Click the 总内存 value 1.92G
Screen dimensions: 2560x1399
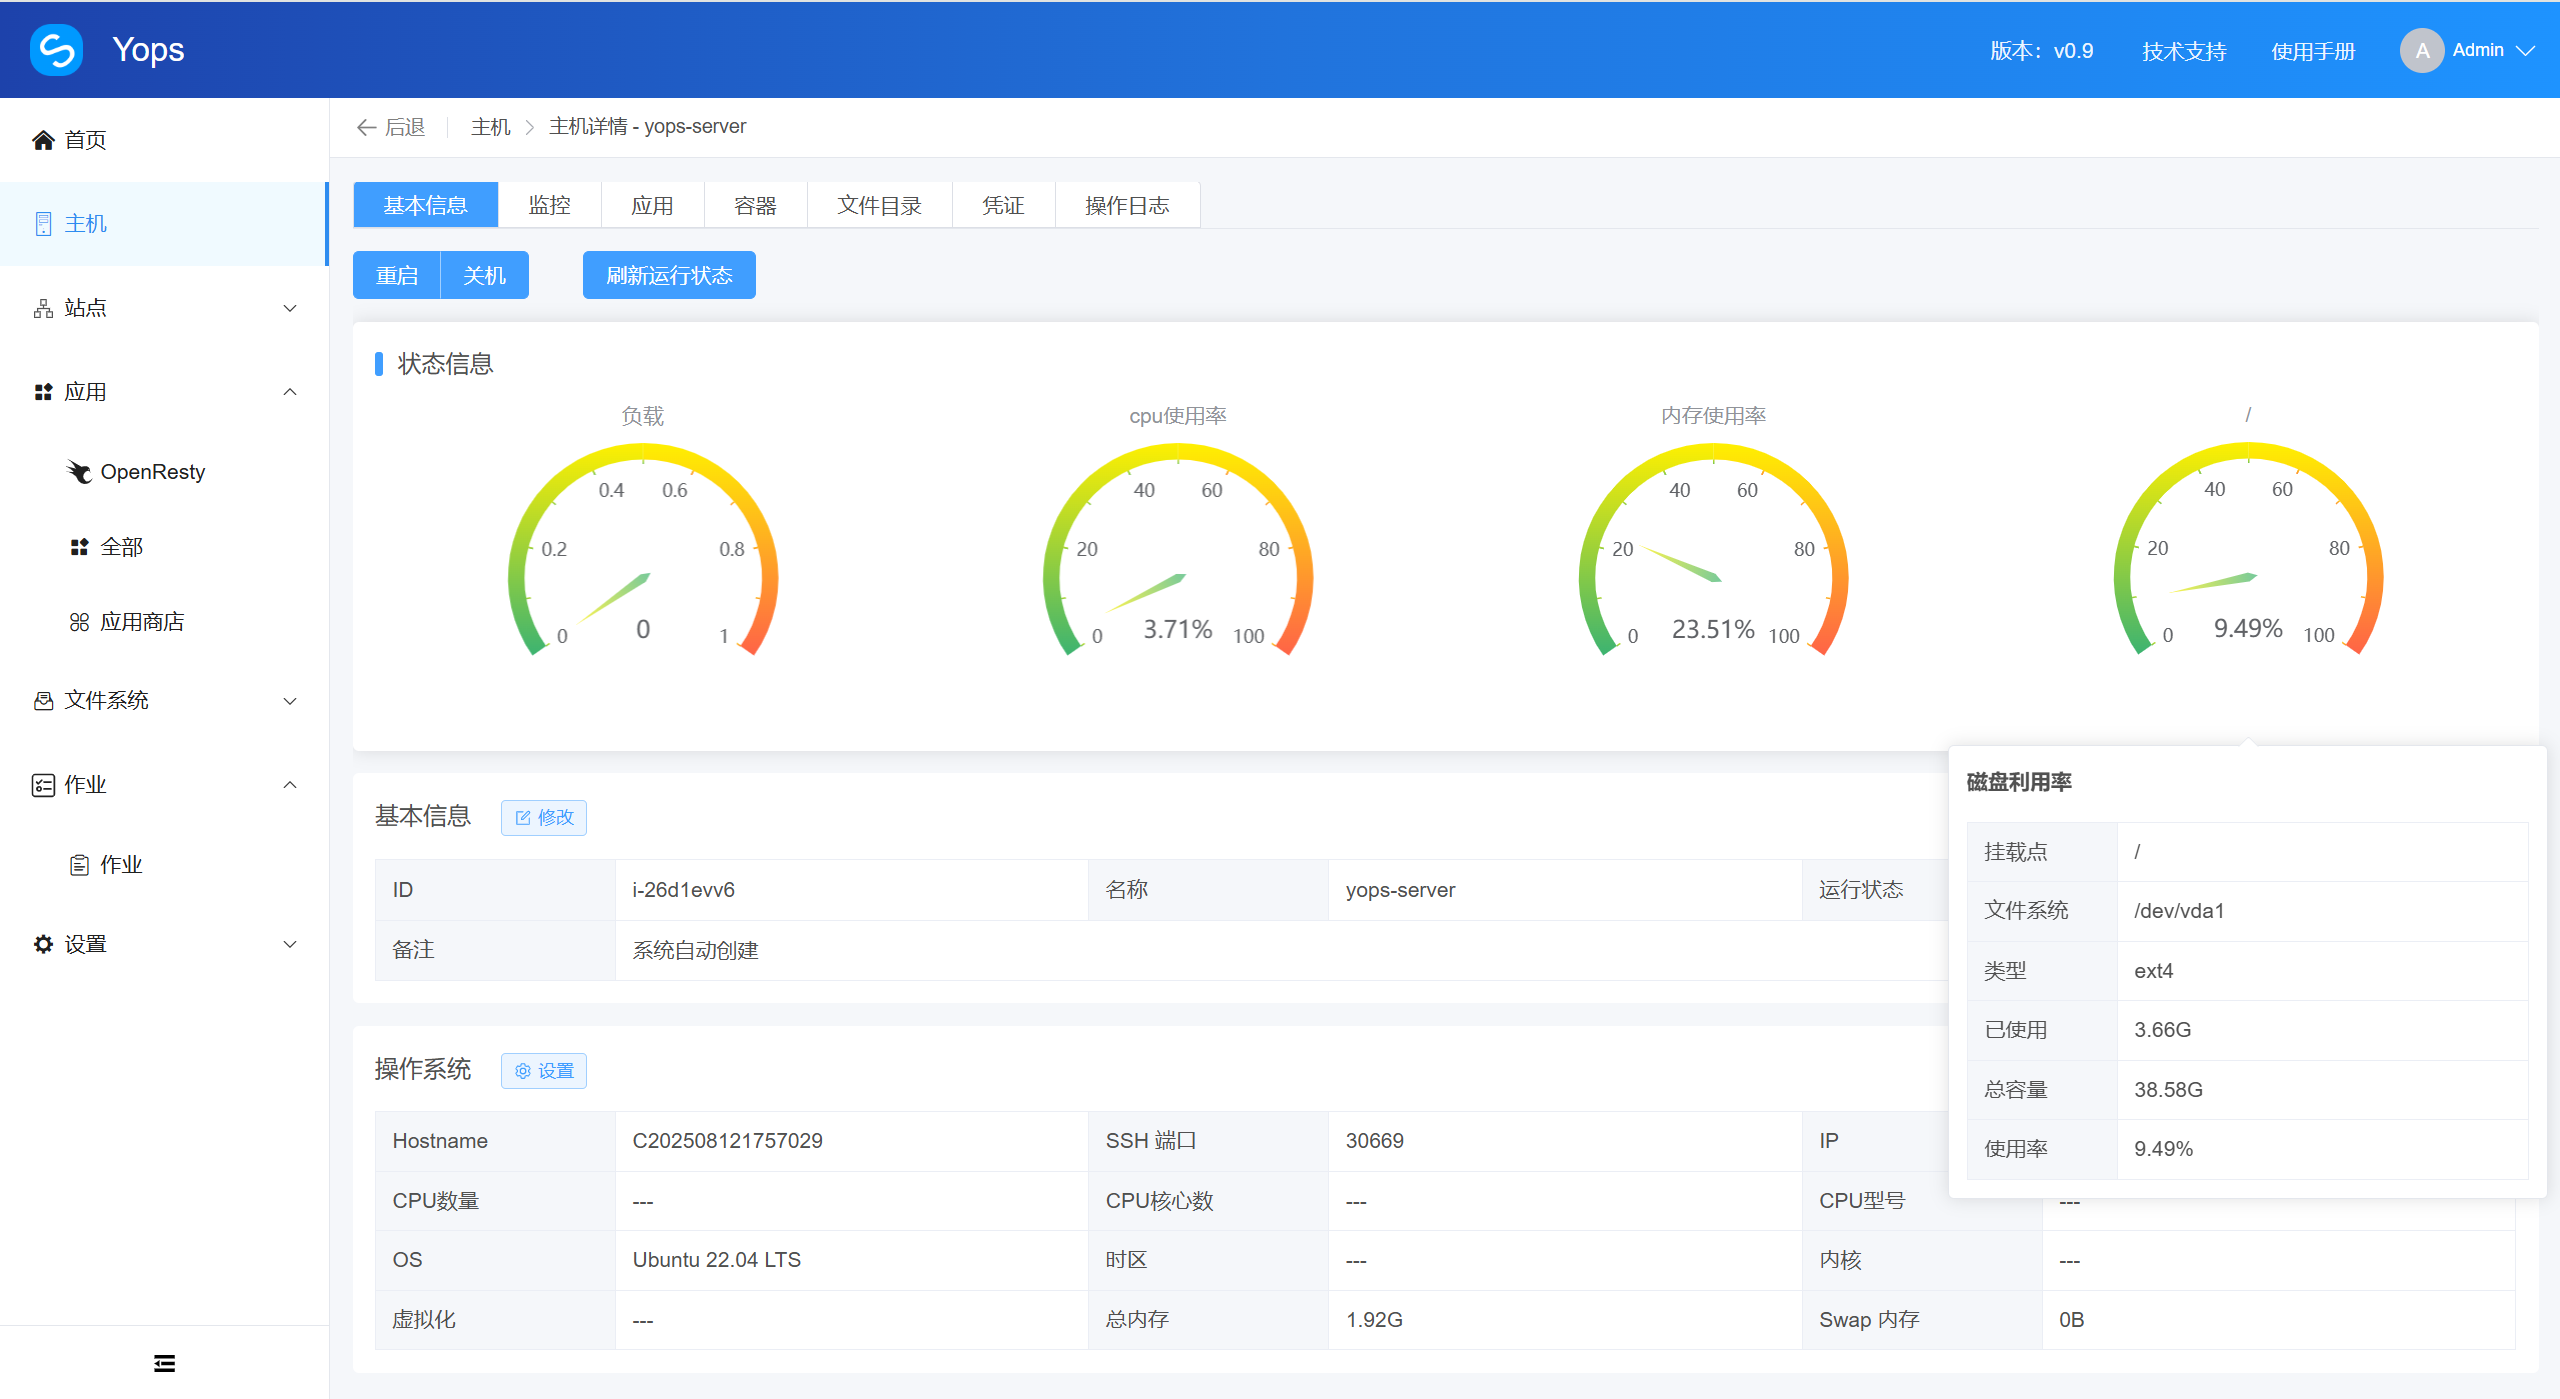(1375, 1320)
